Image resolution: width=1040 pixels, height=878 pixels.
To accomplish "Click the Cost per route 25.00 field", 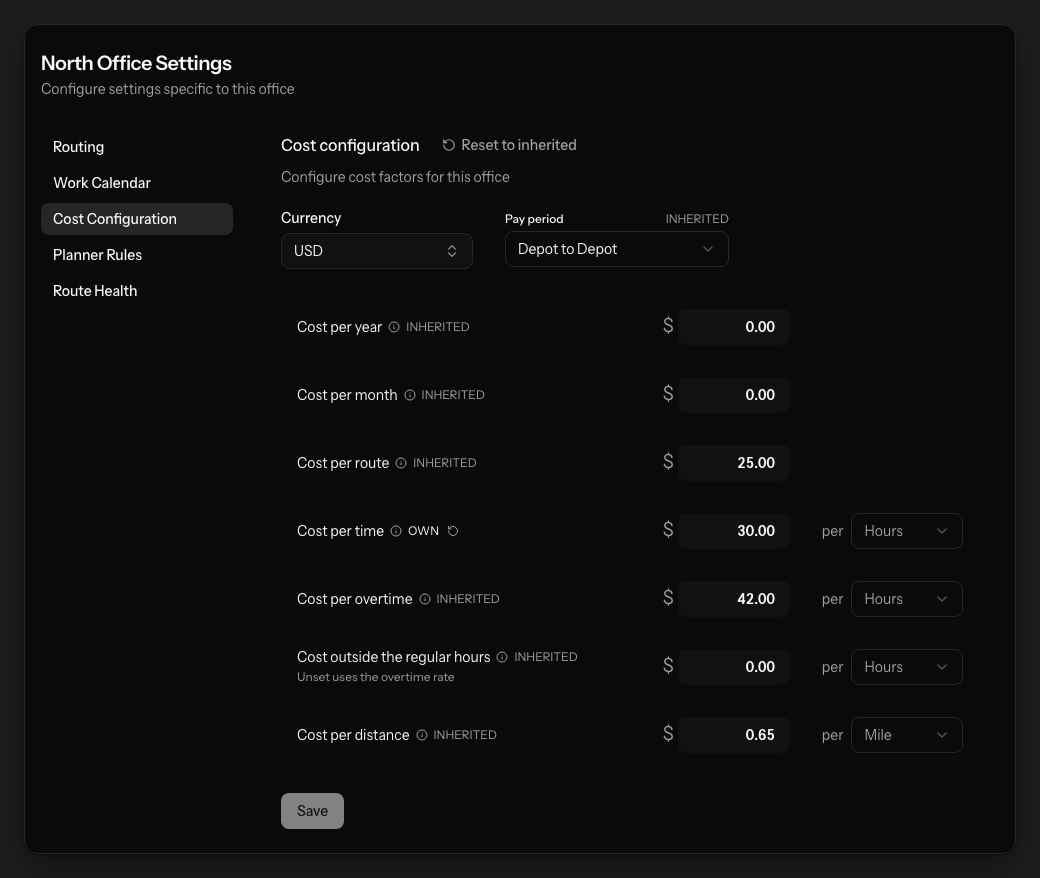I will click(734, 463).
